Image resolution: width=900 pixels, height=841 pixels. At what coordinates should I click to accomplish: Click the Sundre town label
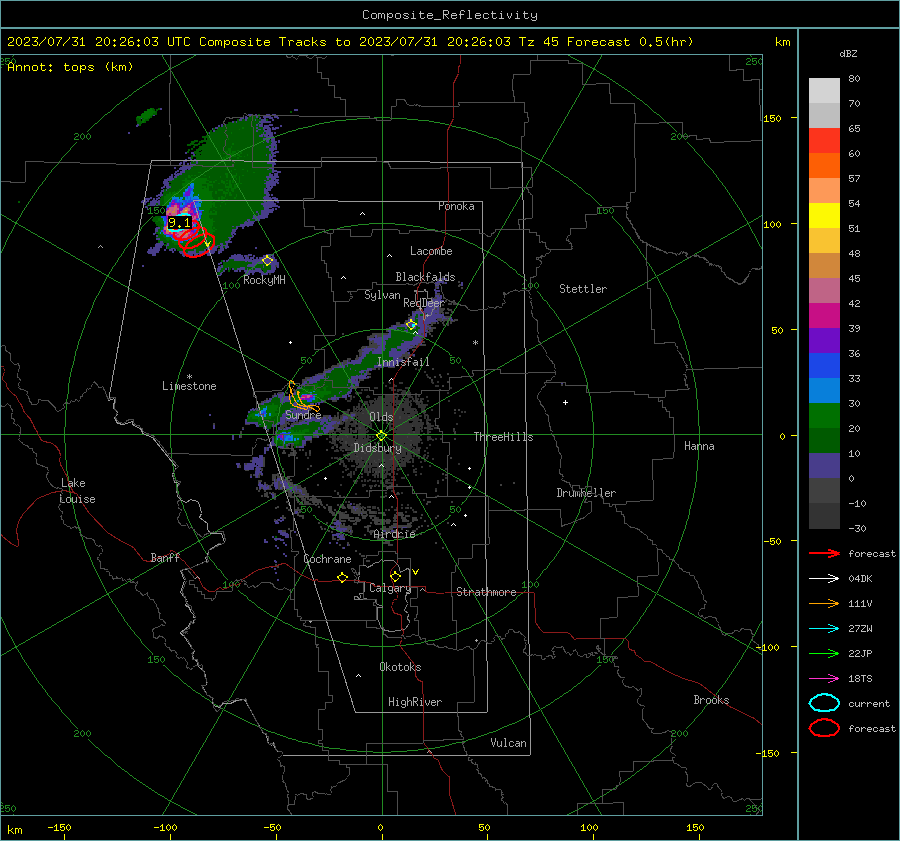(303, 414)
